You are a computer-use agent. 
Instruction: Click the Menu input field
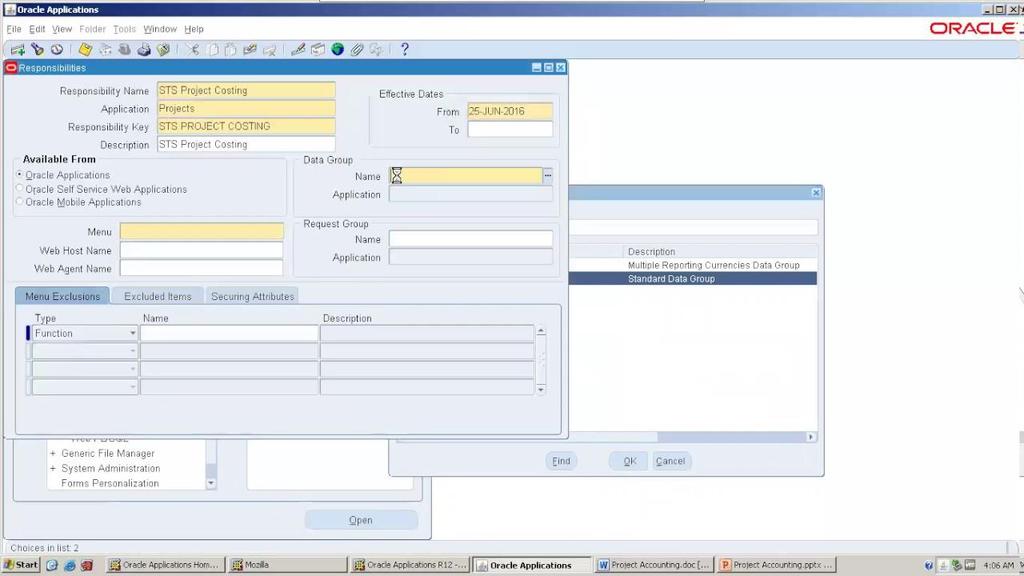[202, 231]
